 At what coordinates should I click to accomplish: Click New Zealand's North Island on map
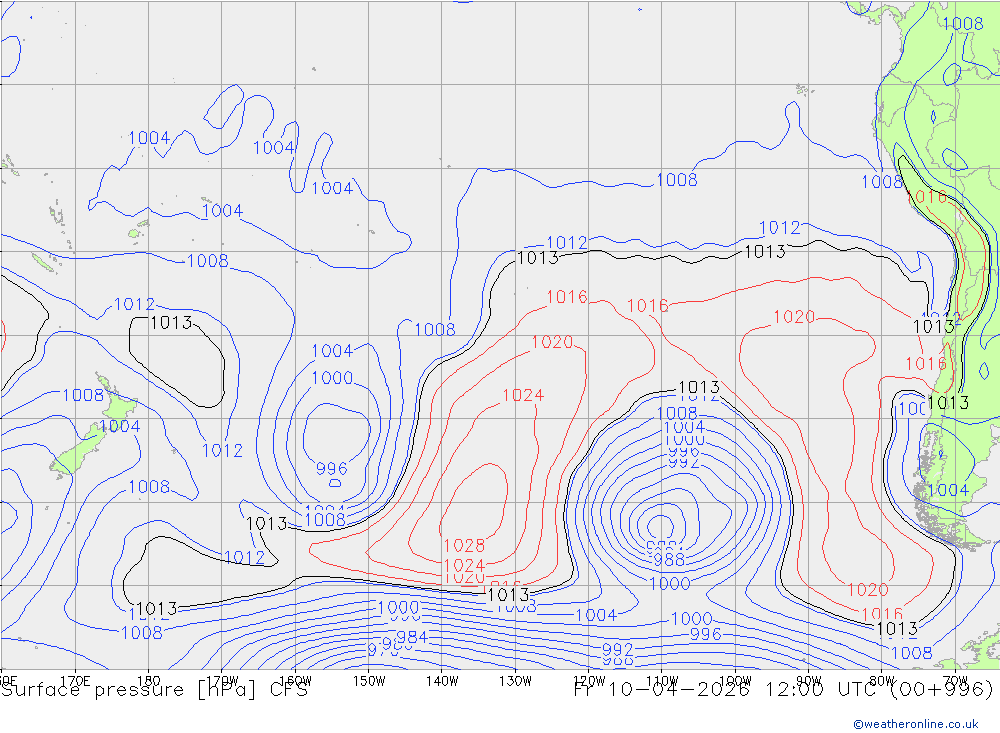(118, 409)
